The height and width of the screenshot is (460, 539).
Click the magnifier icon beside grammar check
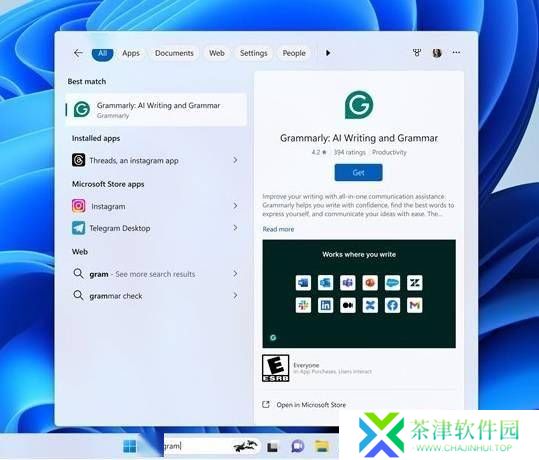78,295
